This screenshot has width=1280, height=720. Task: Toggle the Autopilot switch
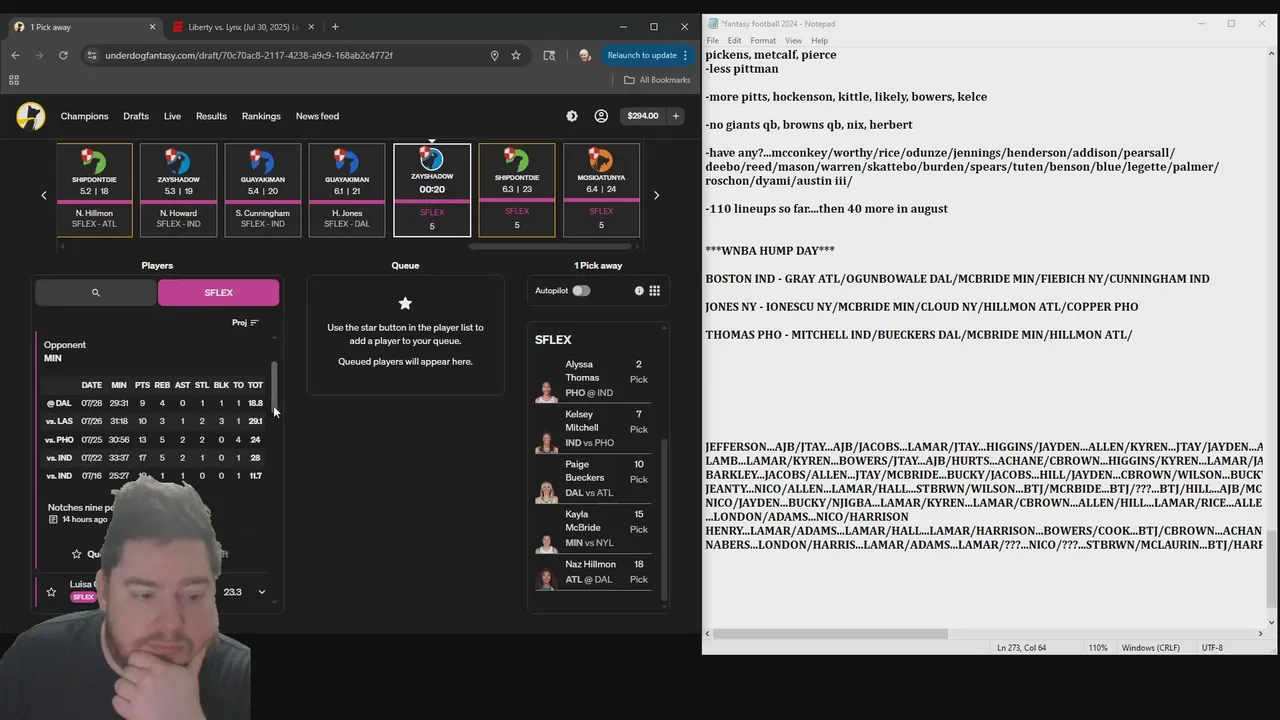pos(581,291)
